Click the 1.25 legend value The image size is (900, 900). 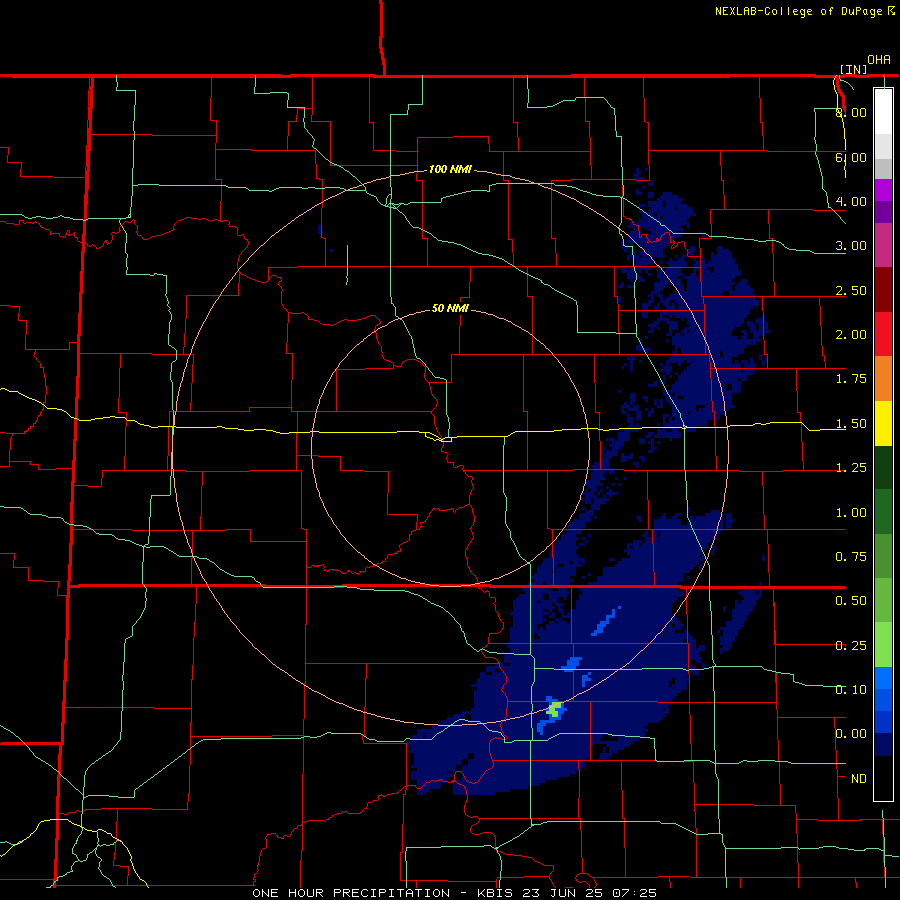coord(851,468)
